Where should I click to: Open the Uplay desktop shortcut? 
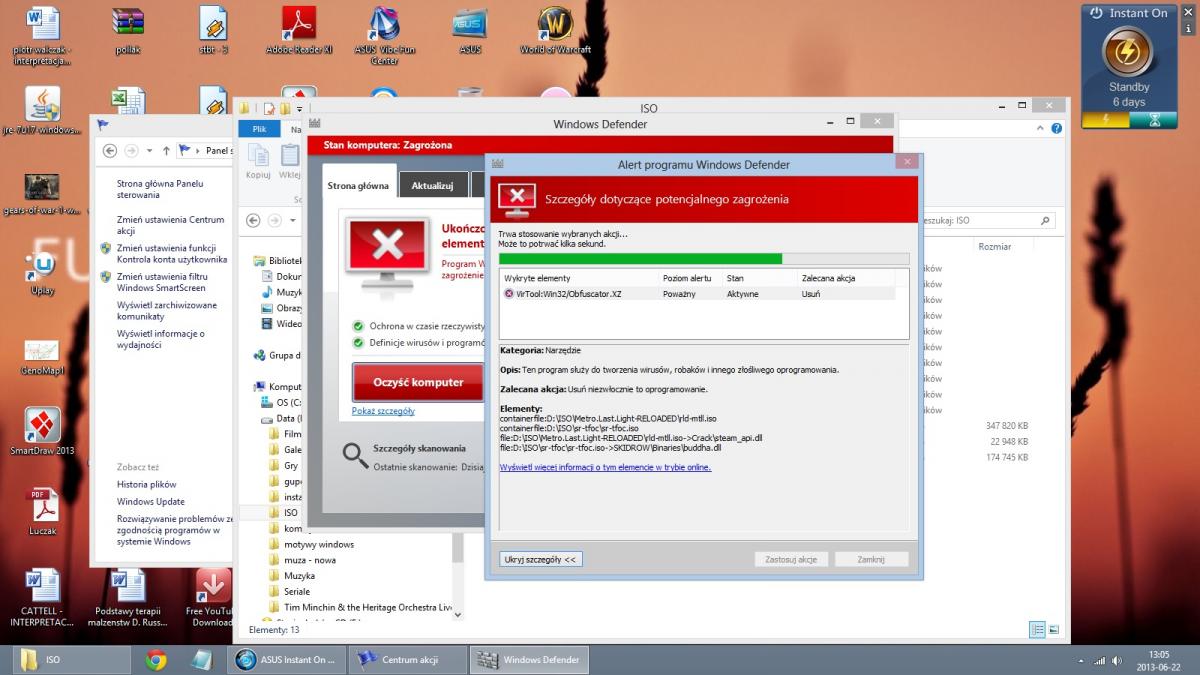pos(42,273)
